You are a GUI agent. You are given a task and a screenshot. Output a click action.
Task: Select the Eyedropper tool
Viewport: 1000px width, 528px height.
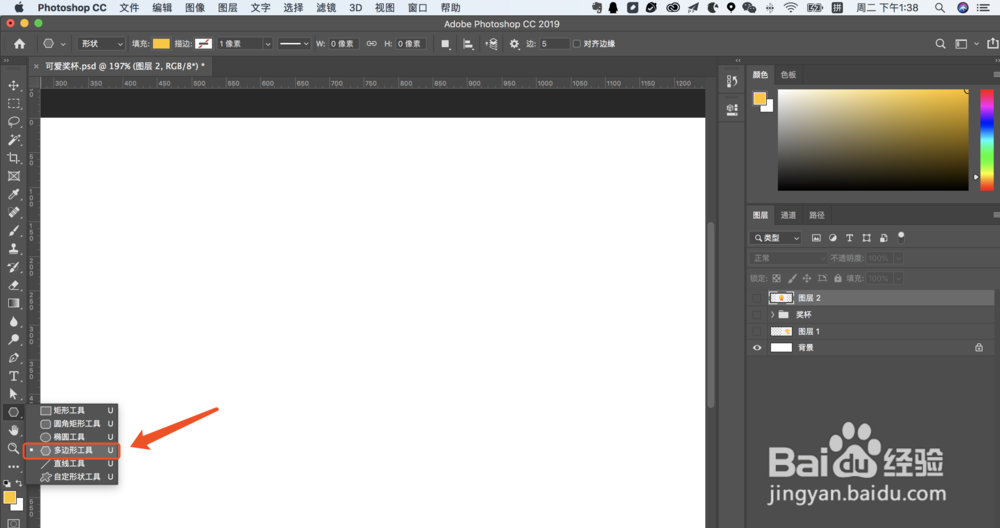pyautogui.click(x=13, y=194)
